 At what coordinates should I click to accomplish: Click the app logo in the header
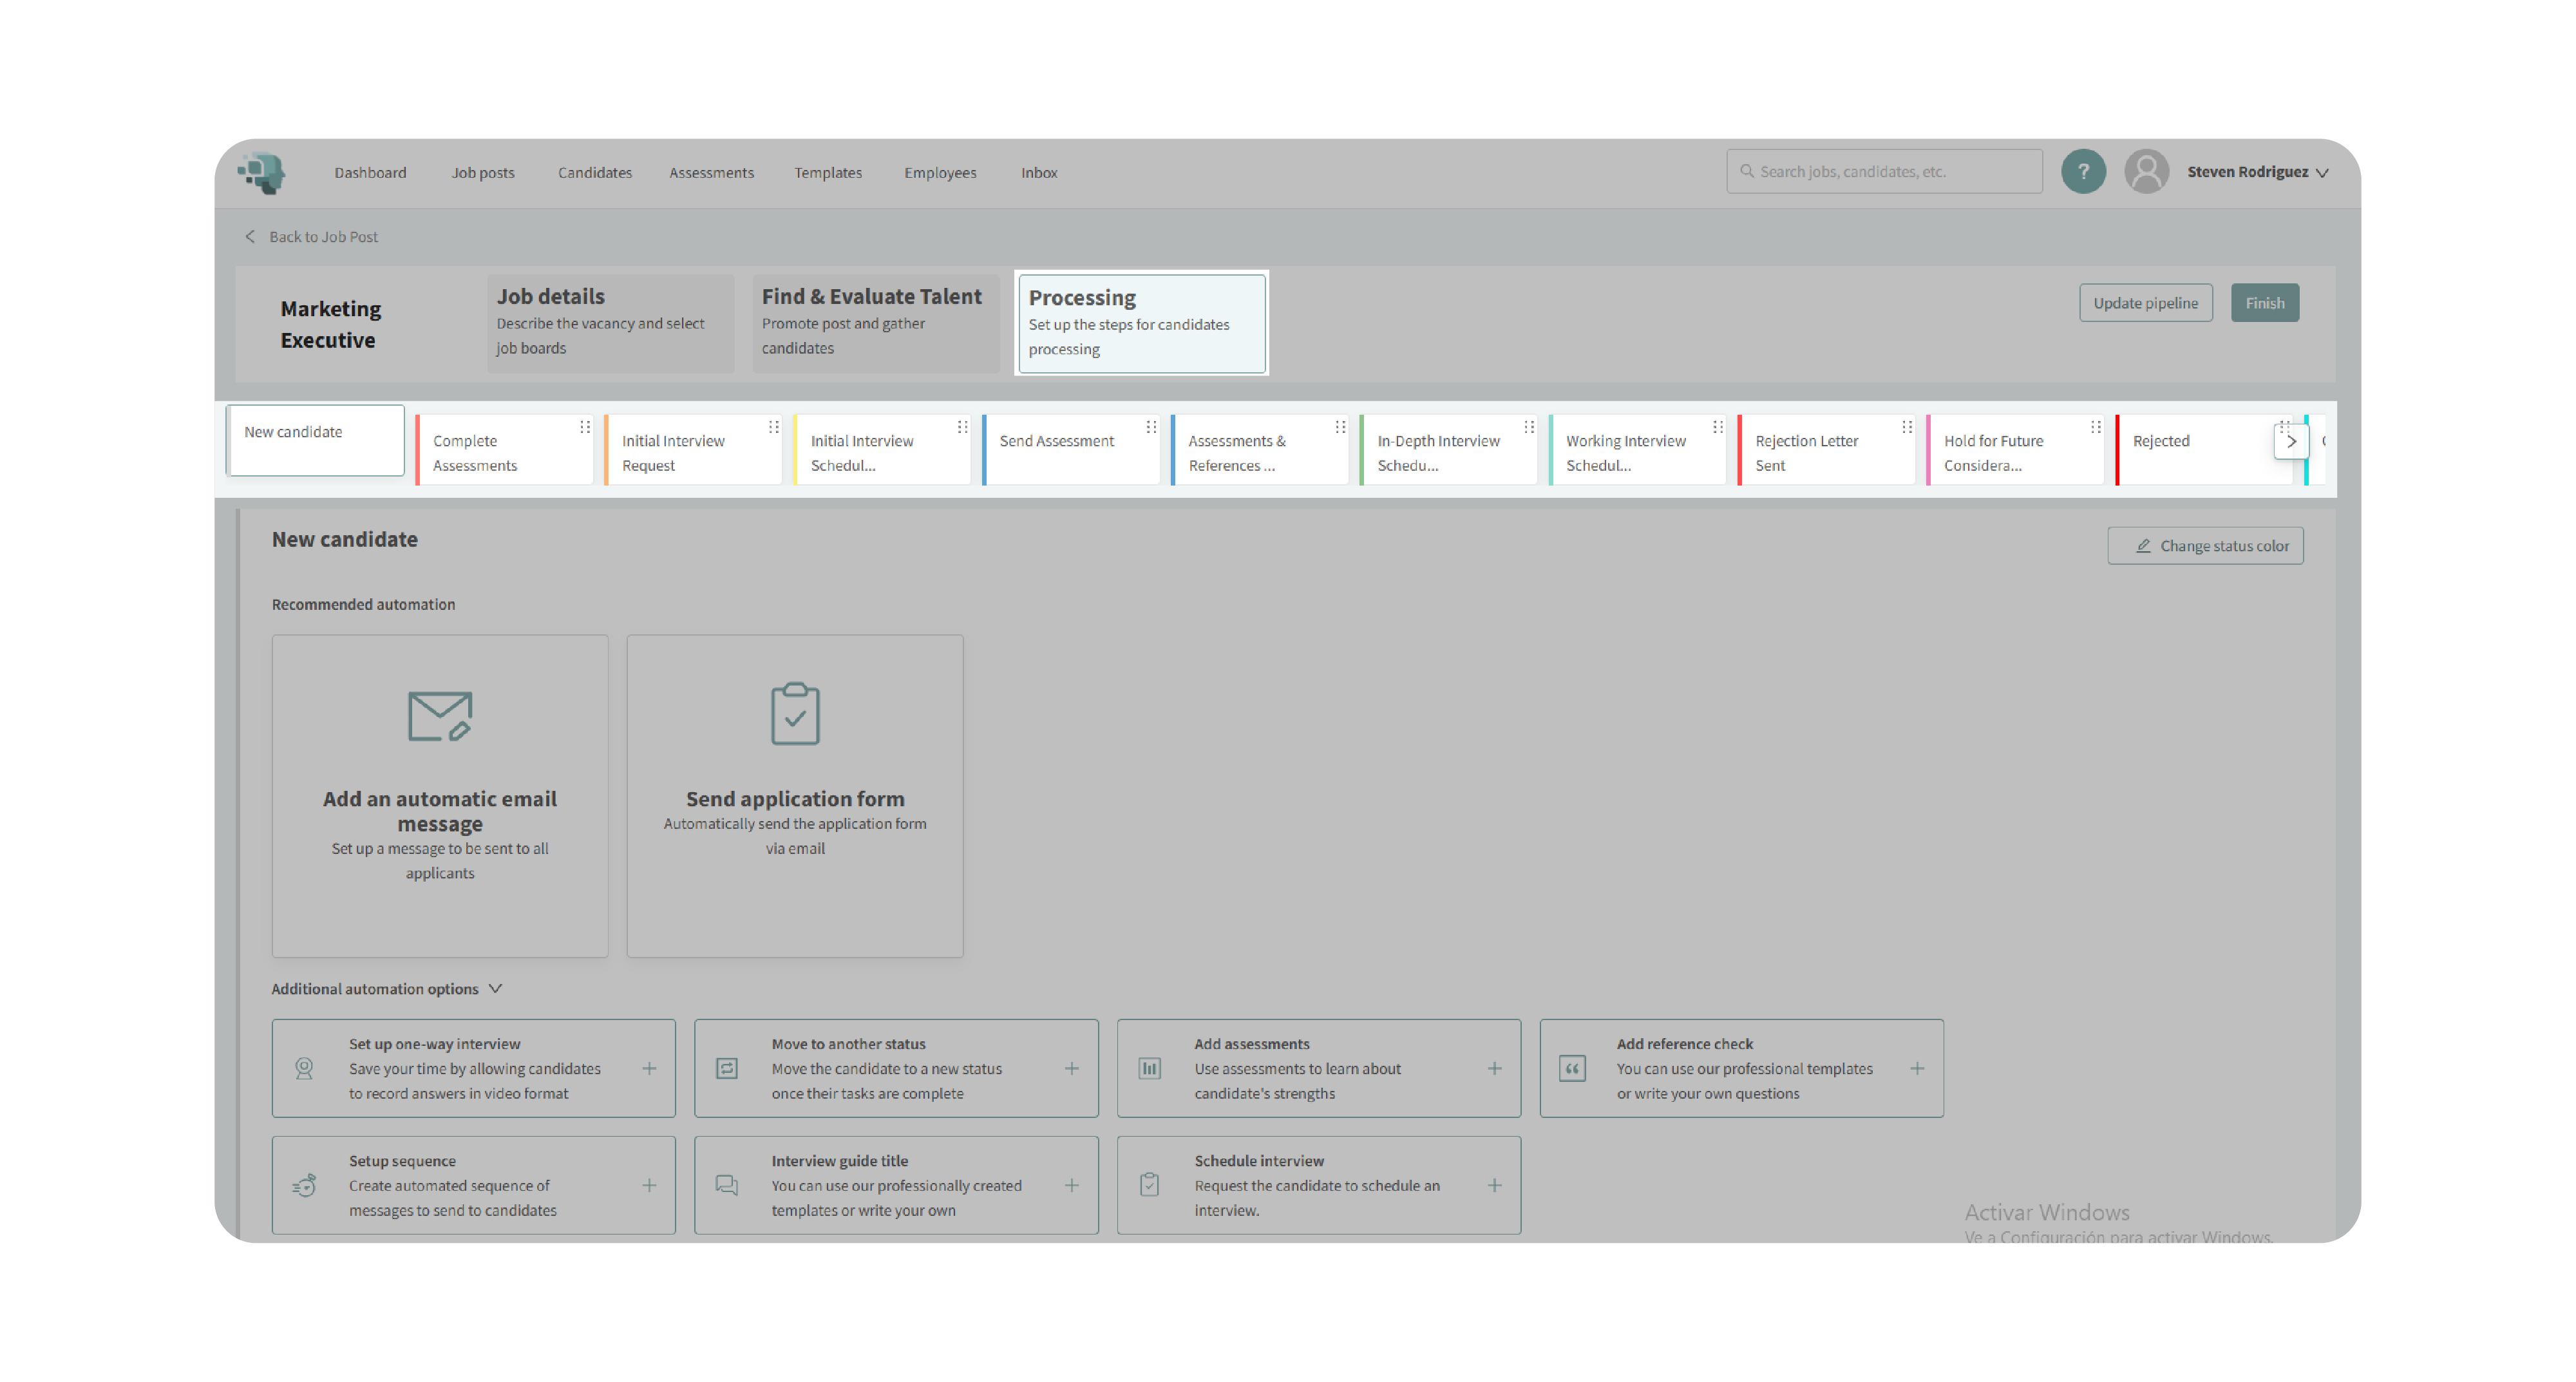[x=262, y=172]
